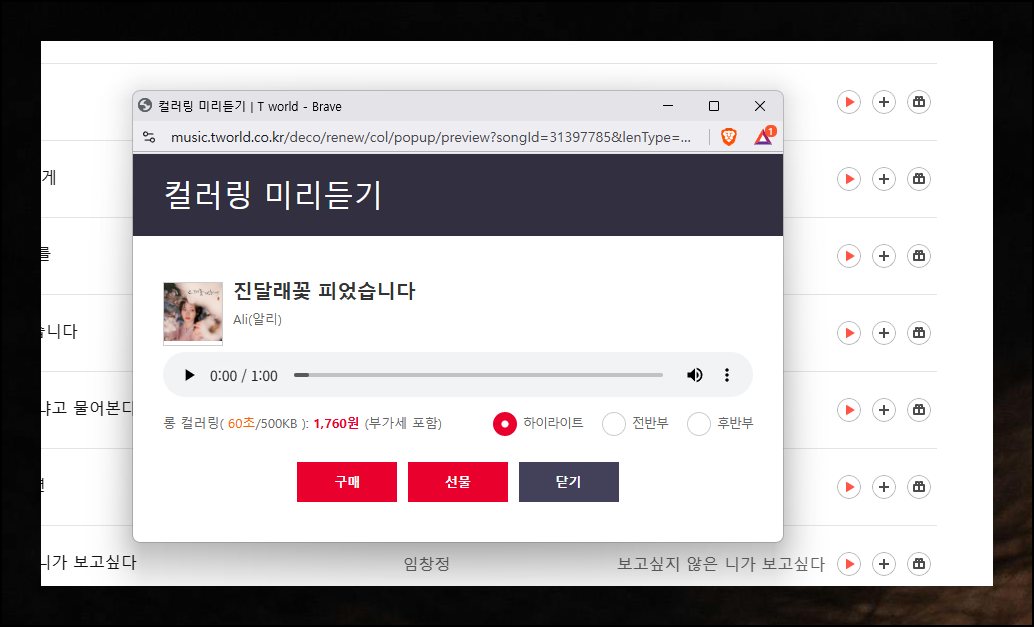Click the globe icon in popup title bar

145,105
